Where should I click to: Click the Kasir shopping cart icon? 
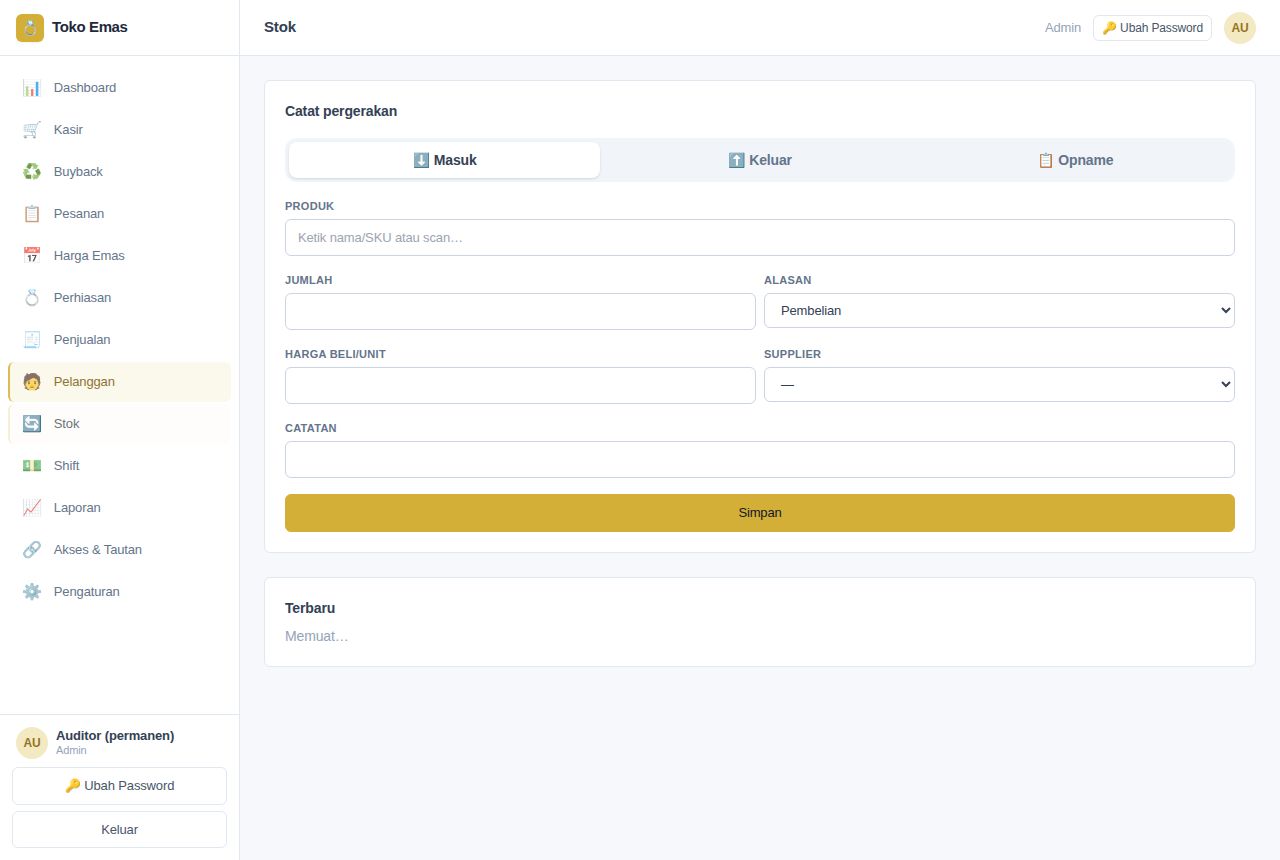pyautogui.click(x=32, y=130)
